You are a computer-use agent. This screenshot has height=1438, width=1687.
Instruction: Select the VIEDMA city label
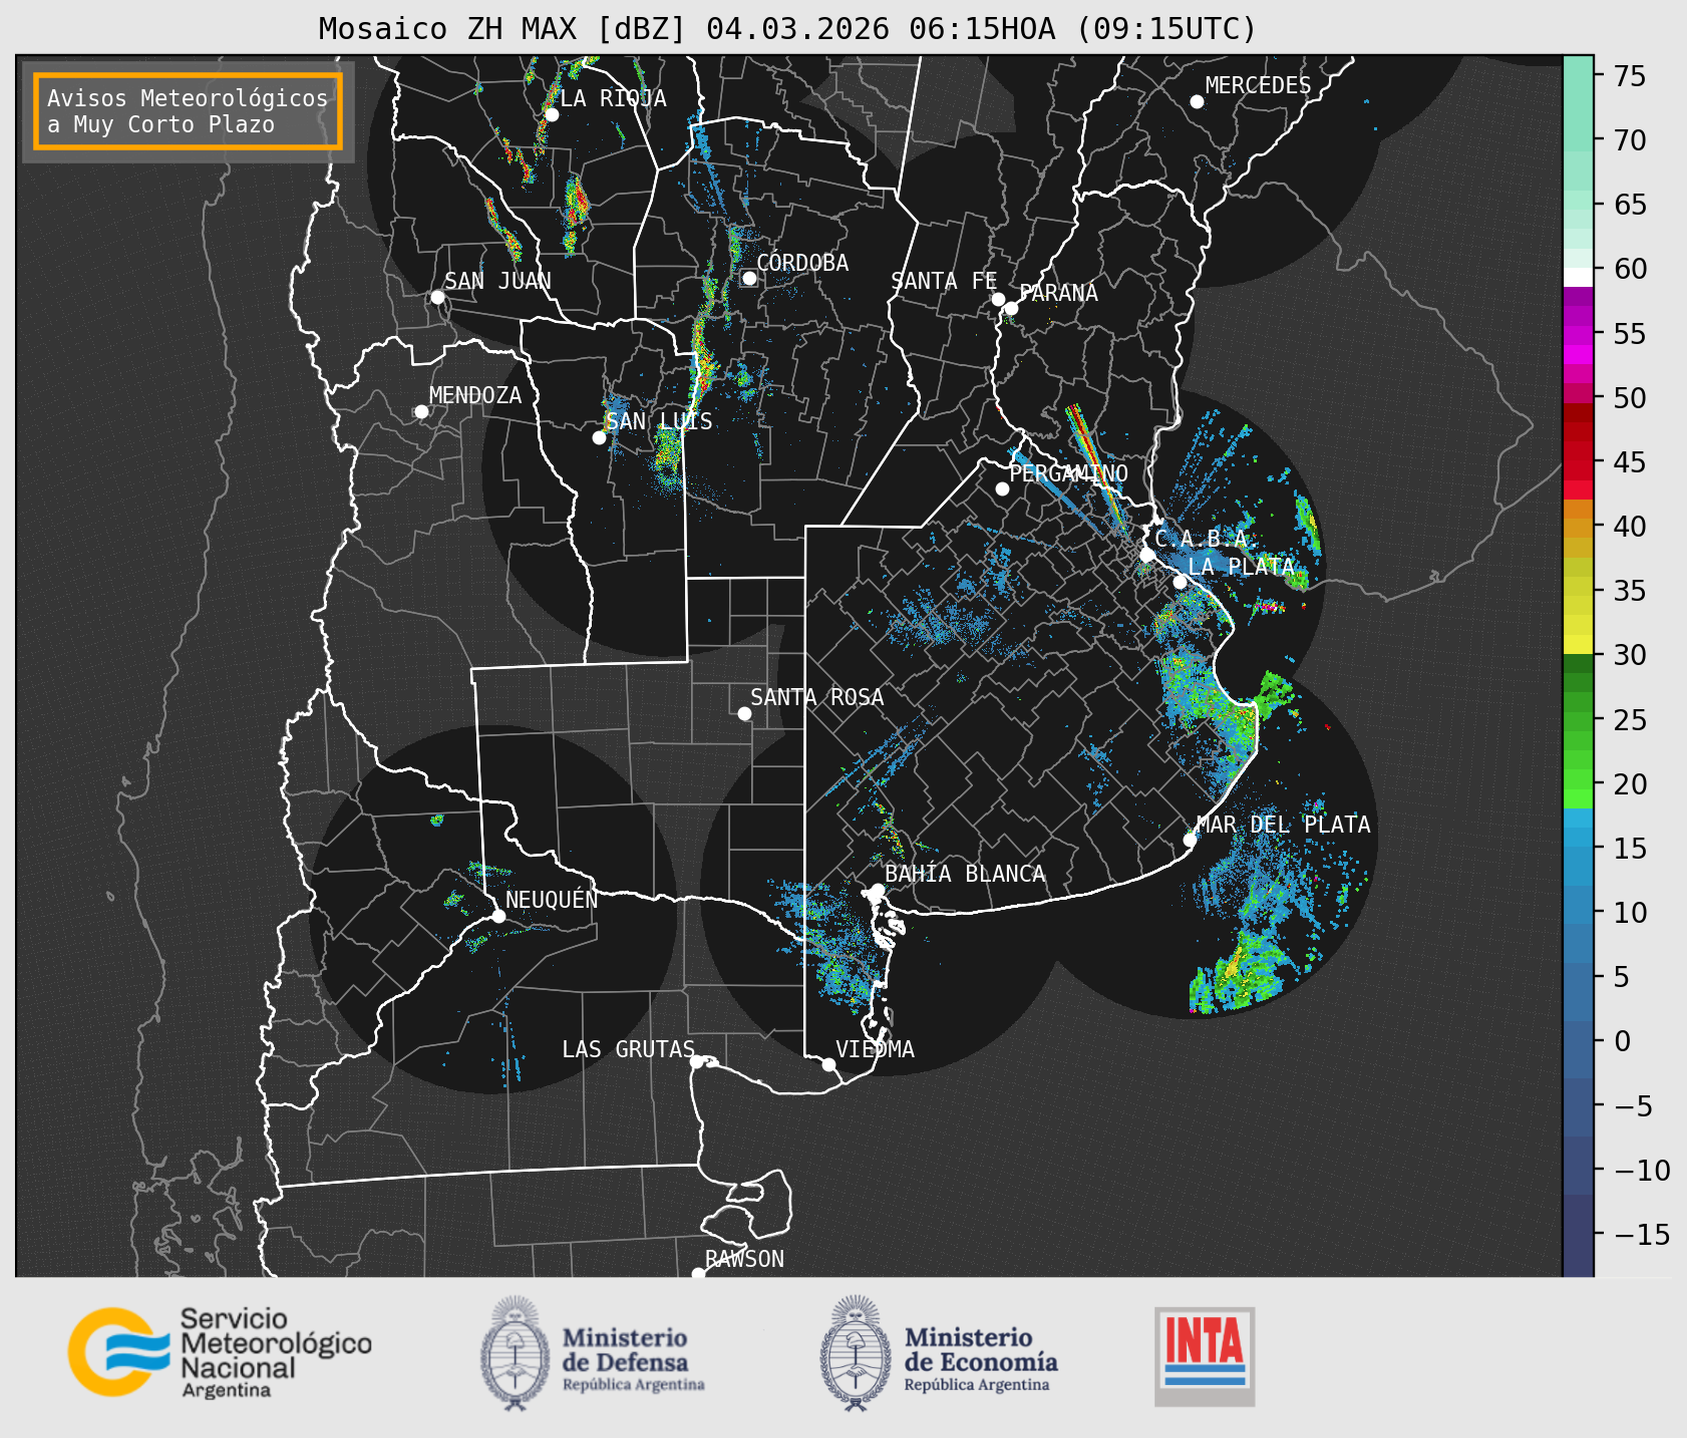click(x=875, y=1049)
